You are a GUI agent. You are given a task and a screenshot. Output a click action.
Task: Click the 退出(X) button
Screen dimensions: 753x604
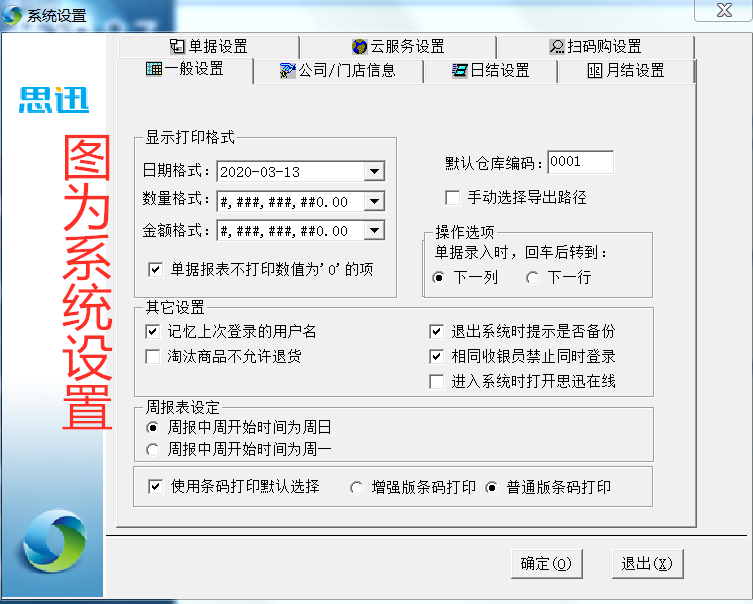tap(645, 564)
